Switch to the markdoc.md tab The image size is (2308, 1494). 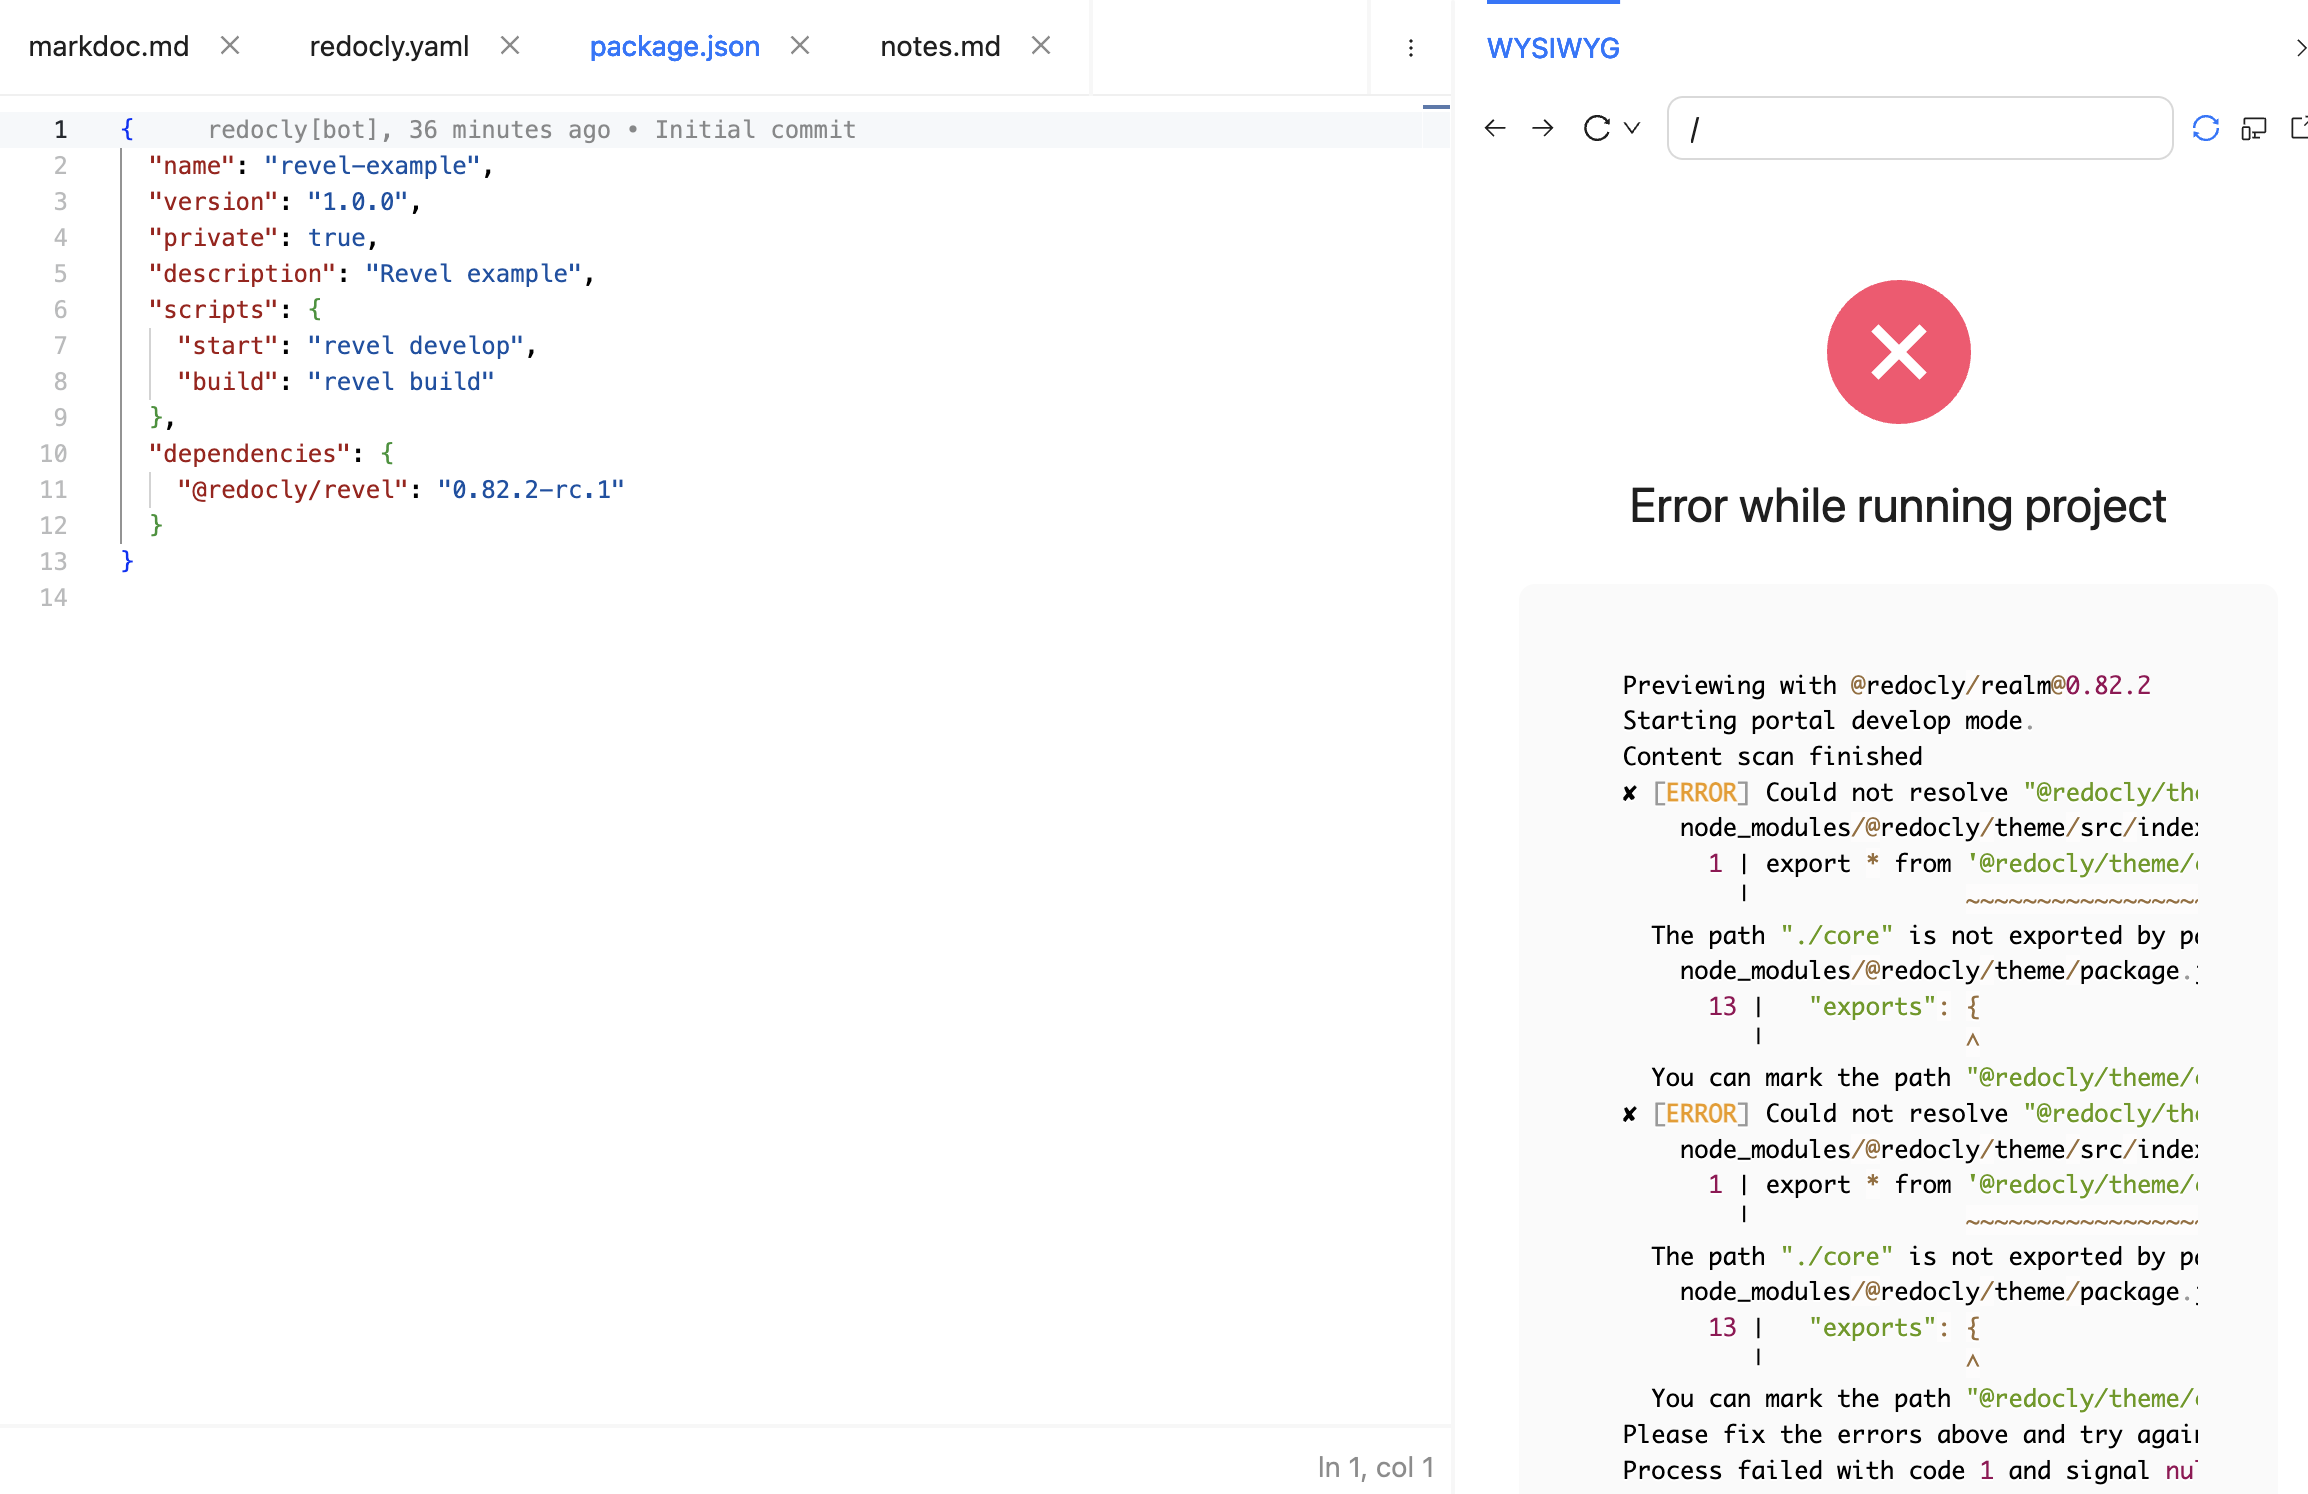[x=108, y=46]
